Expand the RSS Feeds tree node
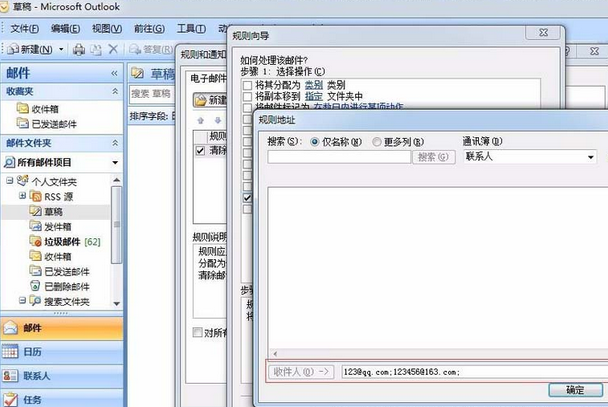The image size is (608, 407). 22,196
